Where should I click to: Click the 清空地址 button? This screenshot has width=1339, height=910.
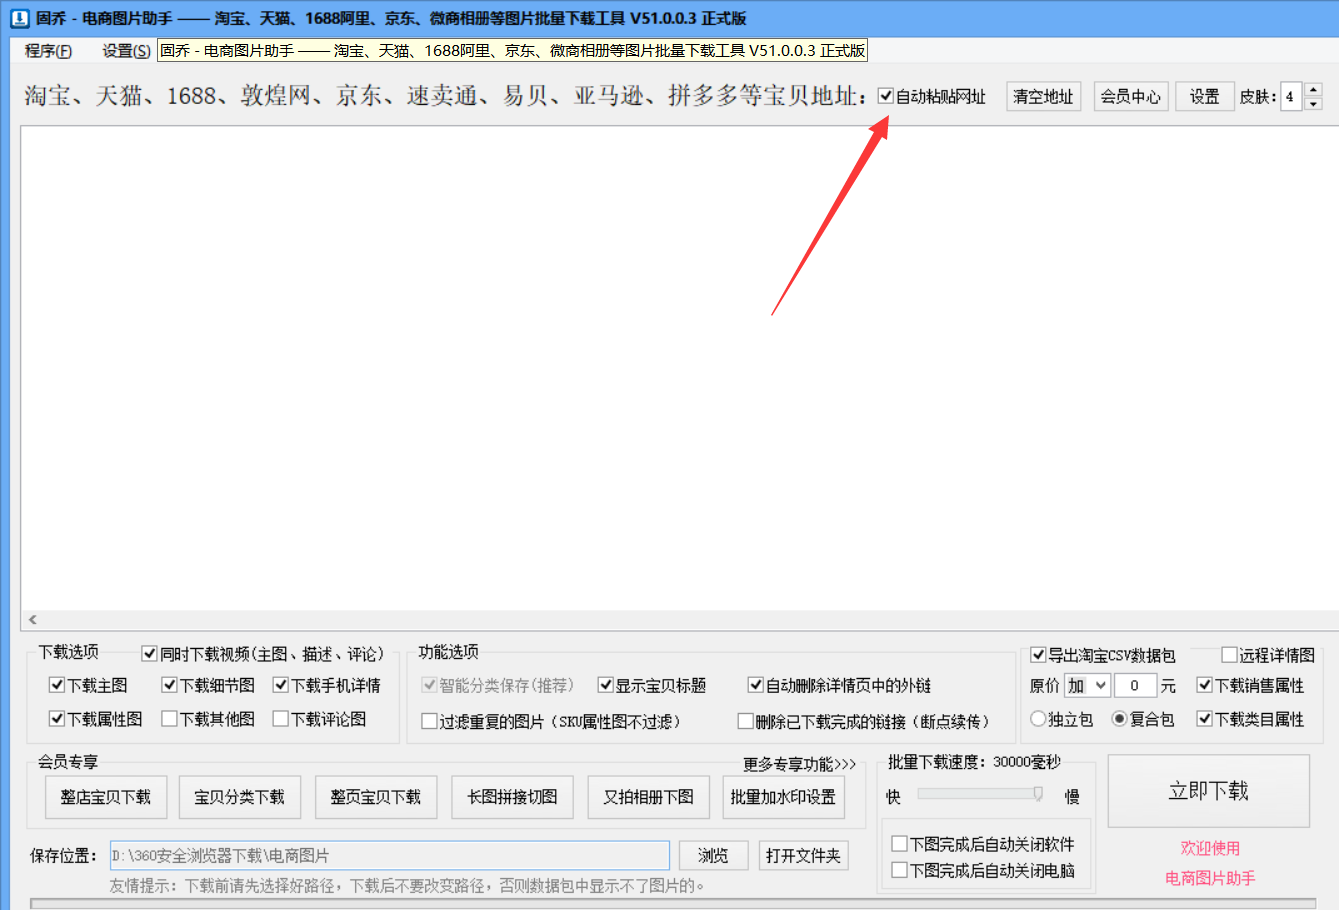pyautogui.click(x=1043, y=96)
